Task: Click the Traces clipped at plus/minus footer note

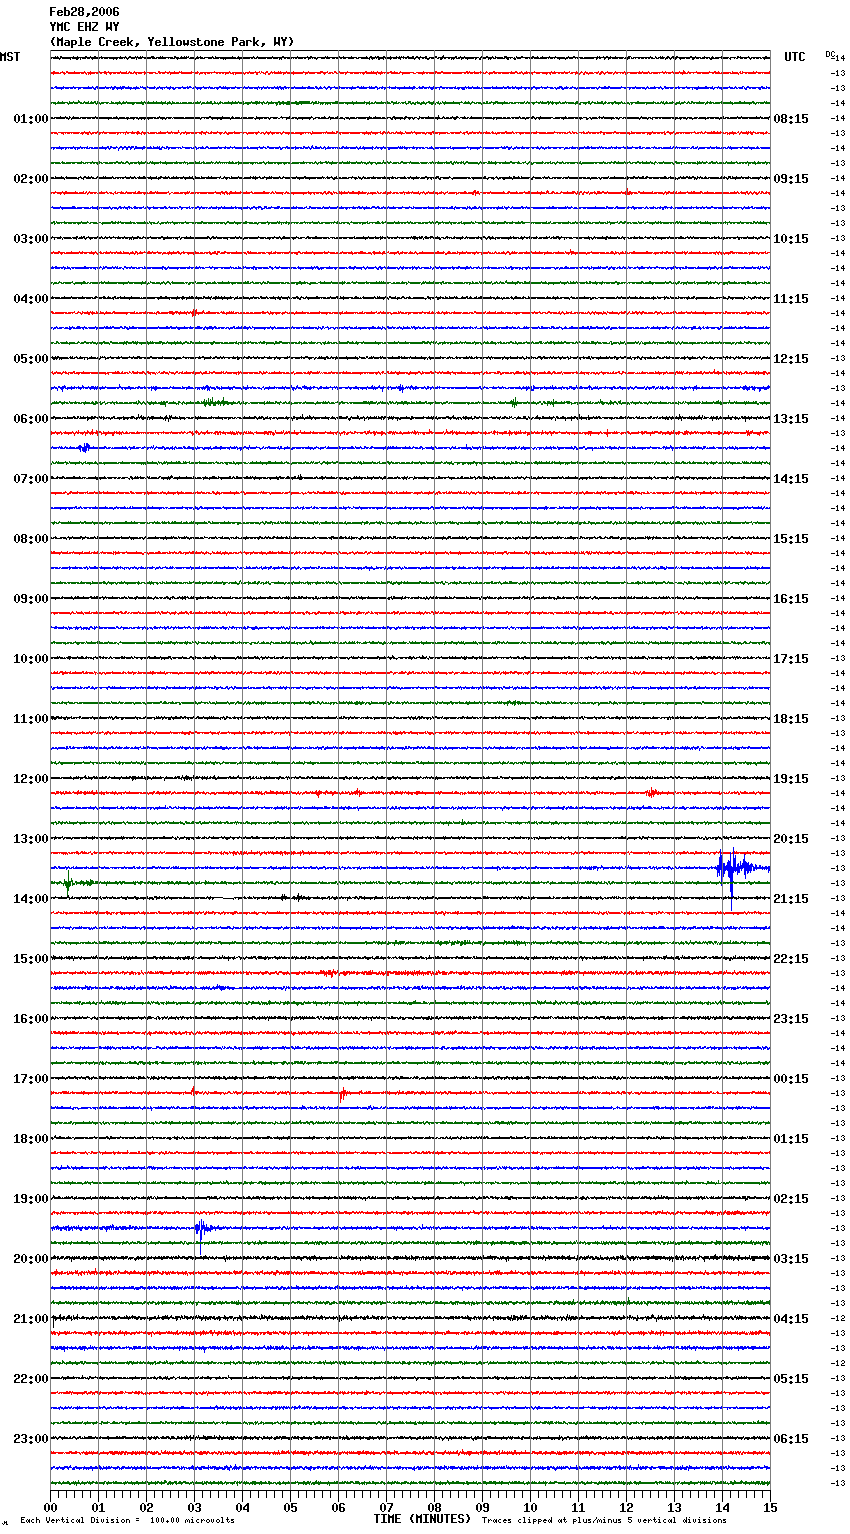Action: [x=604, y=1521]
